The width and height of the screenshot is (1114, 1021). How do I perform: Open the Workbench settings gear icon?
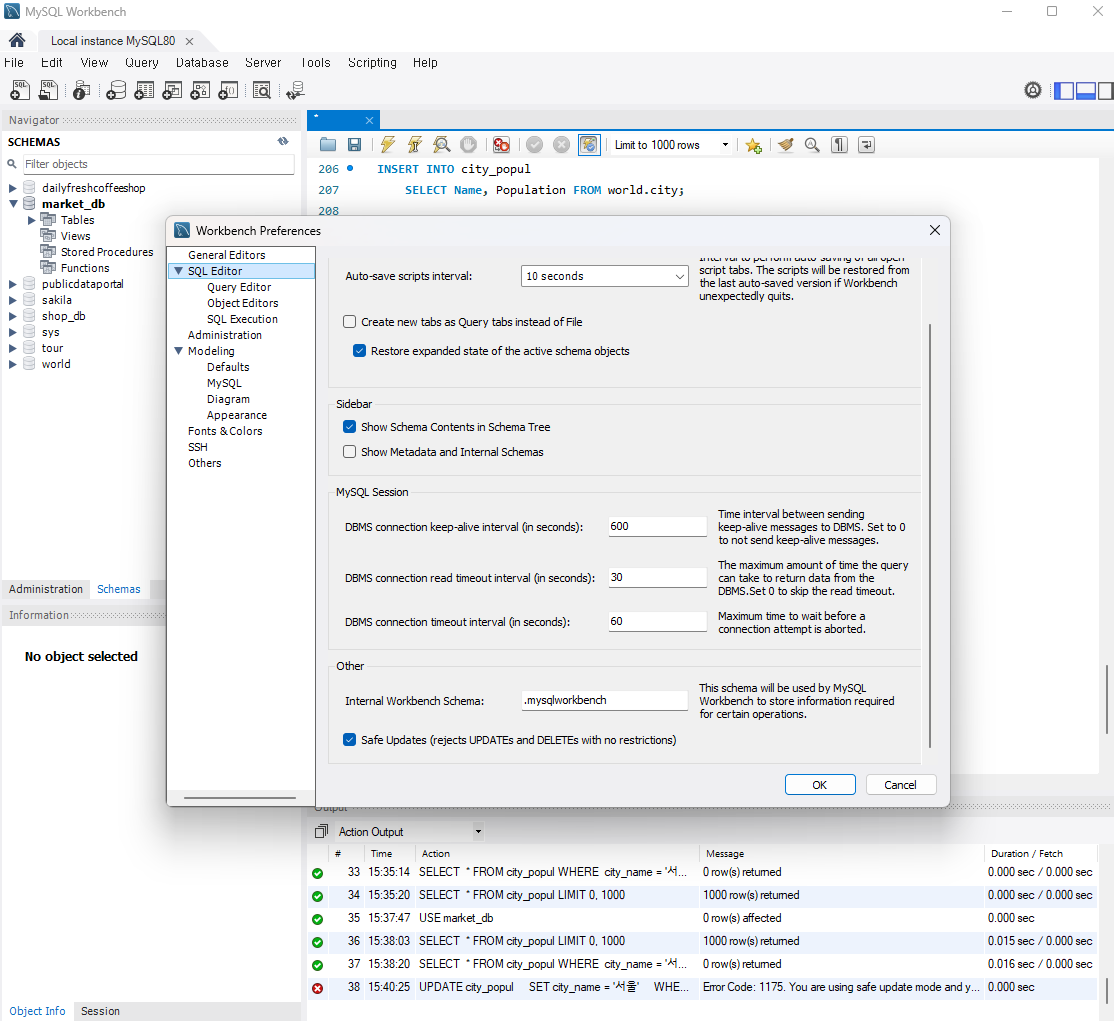pos(1033,90)
